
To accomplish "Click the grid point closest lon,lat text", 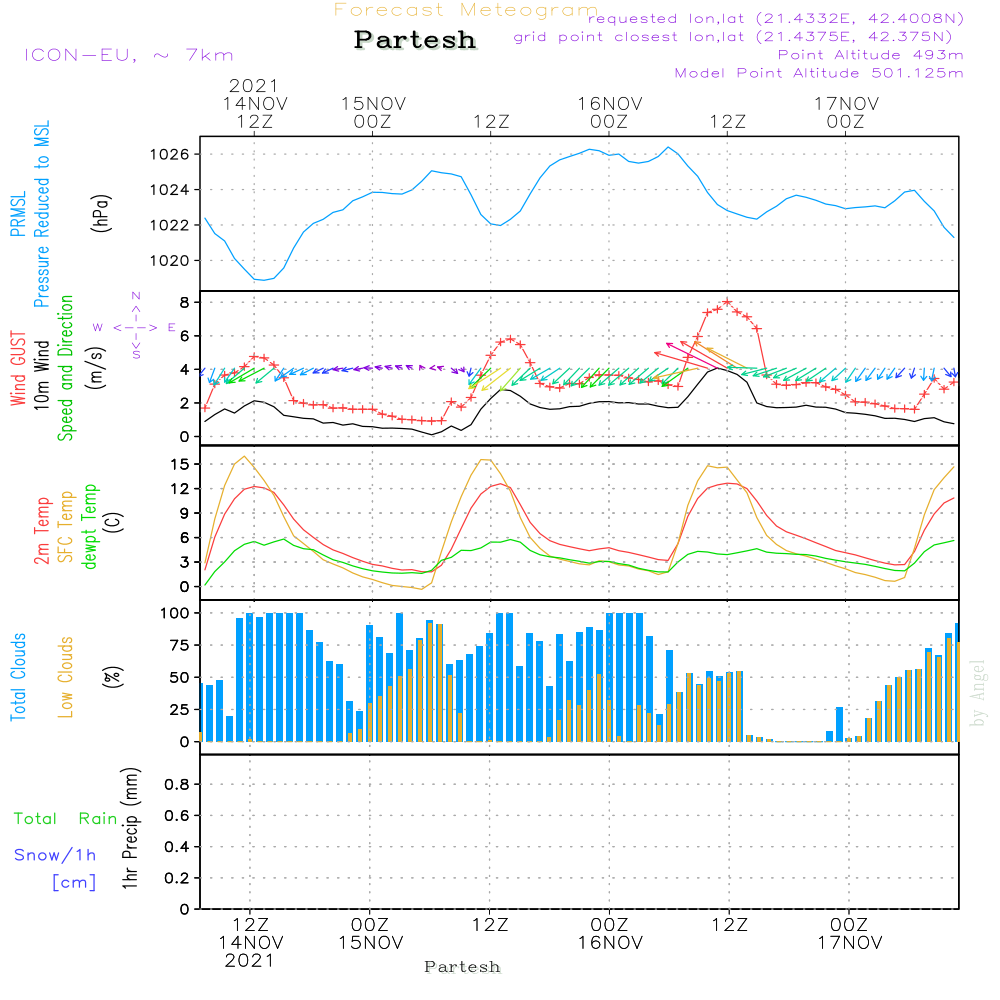I will click(x=733, y=37).
